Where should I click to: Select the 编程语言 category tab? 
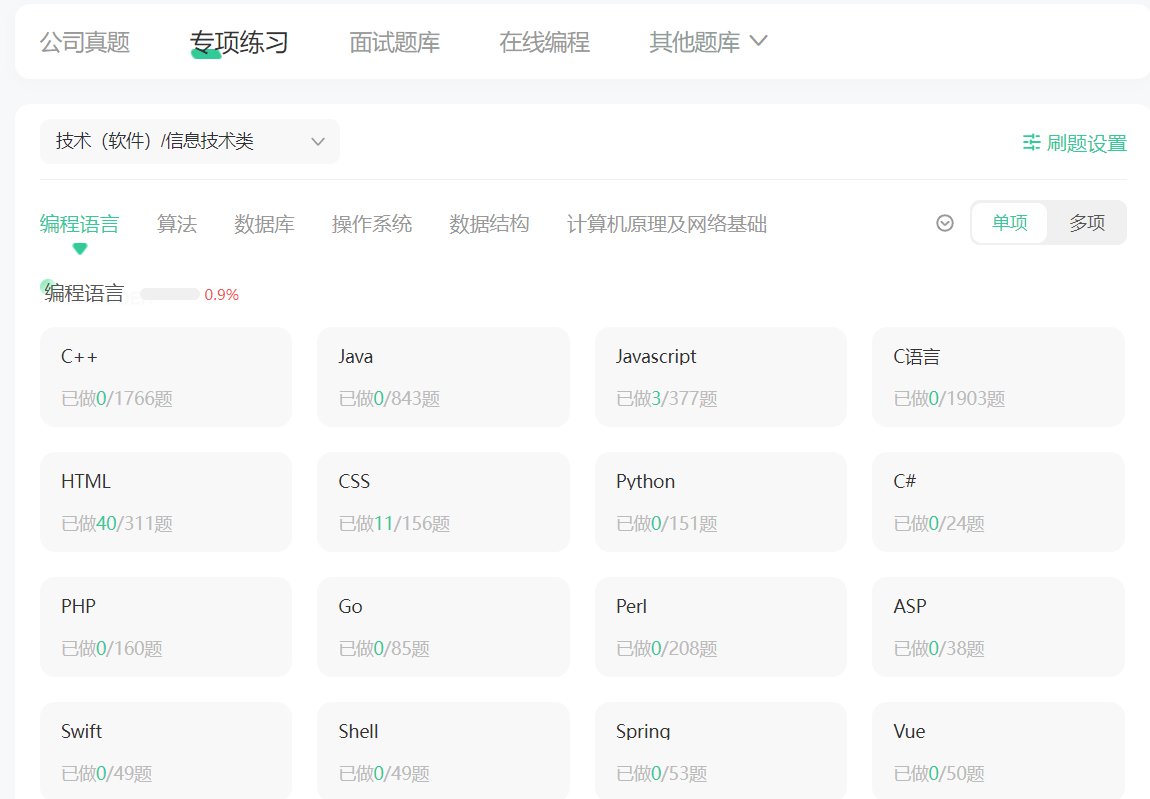tap(79, 224)
